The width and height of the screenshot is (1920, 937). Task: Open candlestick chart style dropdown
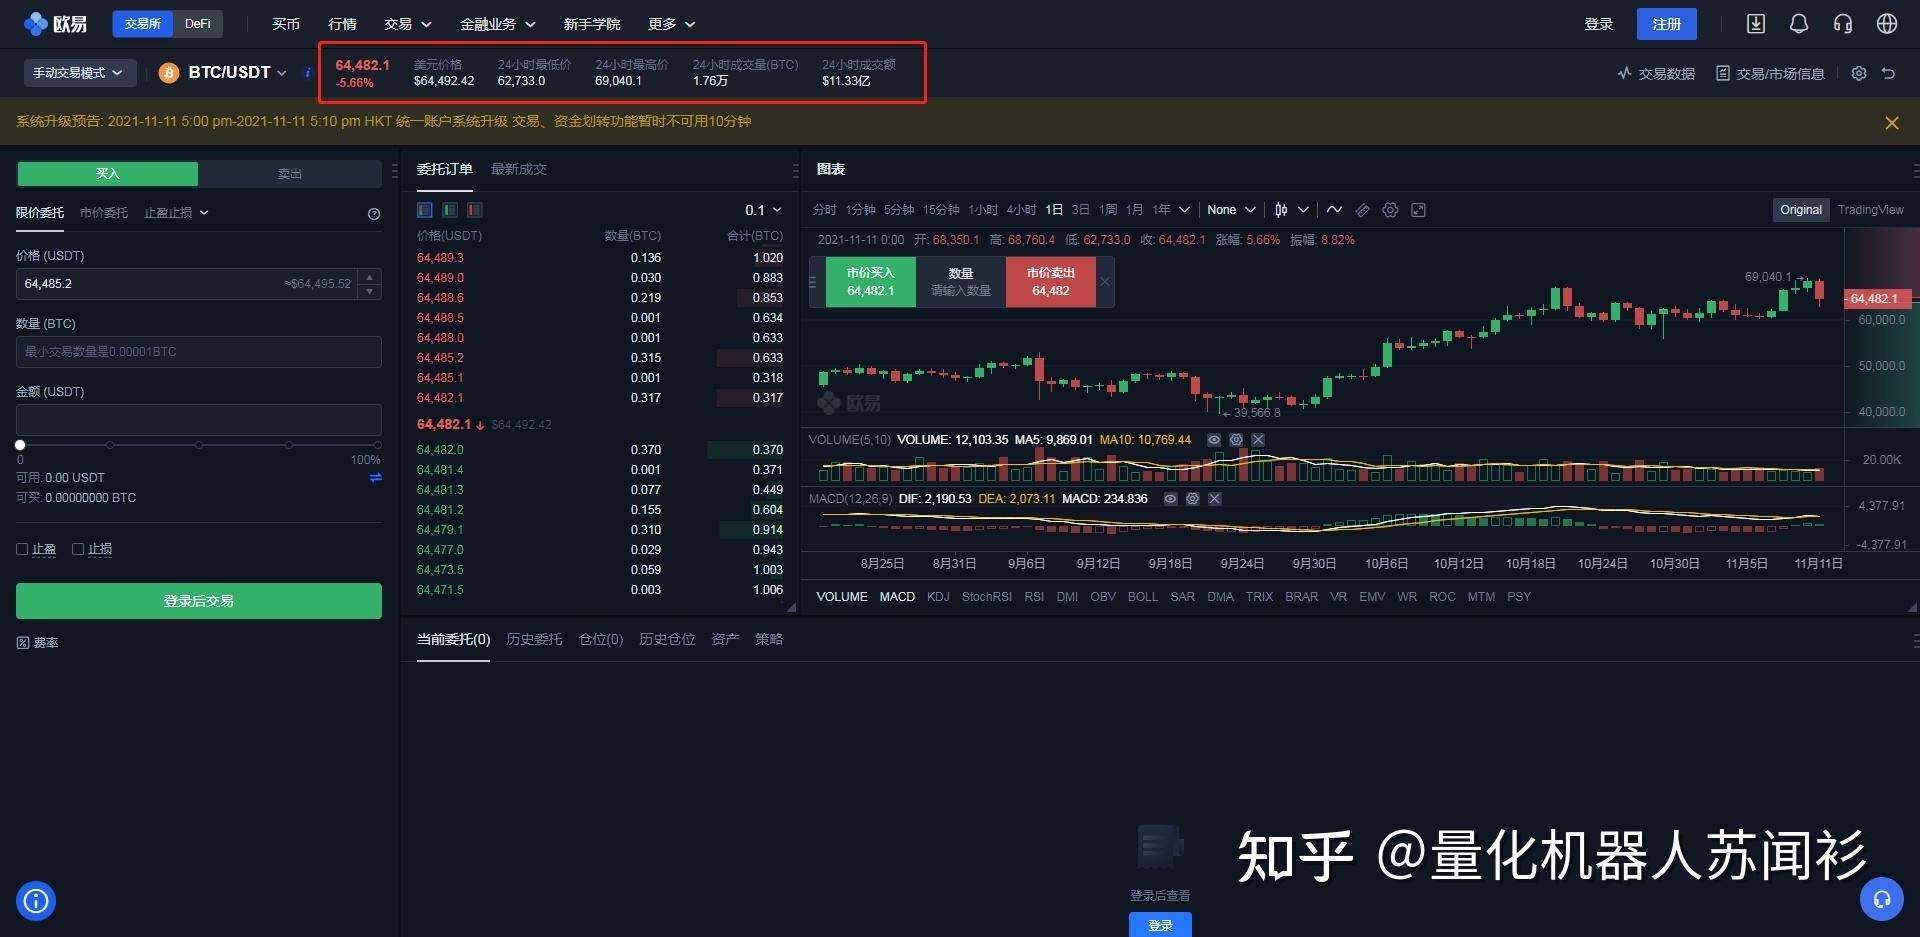point(1291,210)
